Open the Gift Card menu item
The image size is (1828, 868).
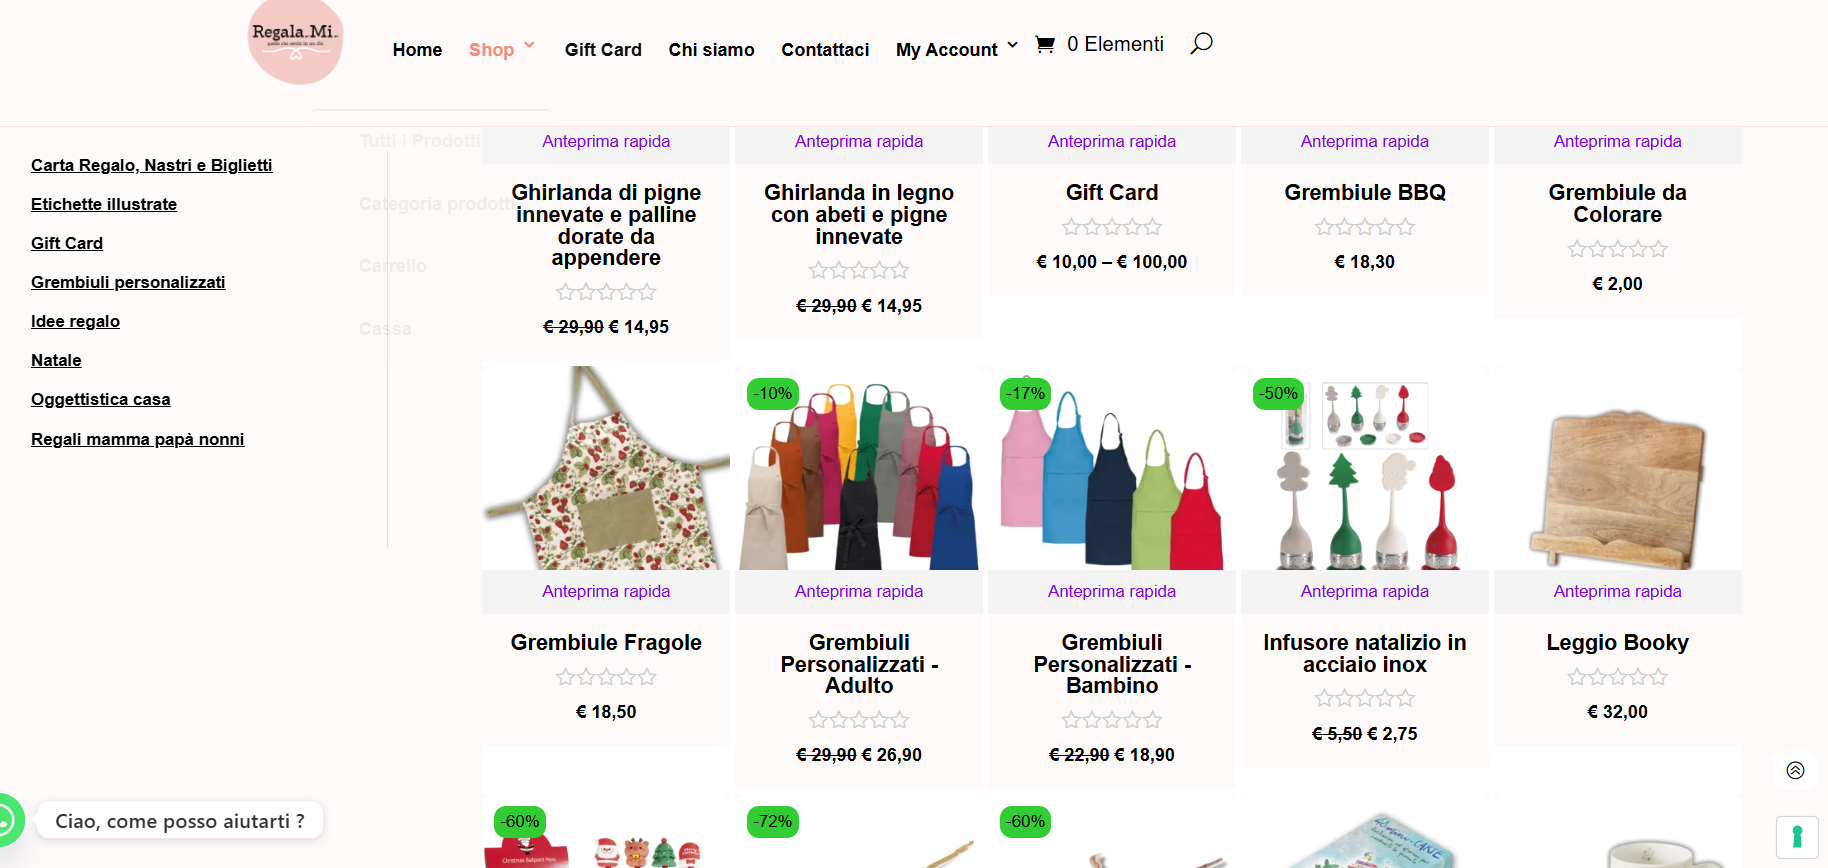click(x=603, y=50)
